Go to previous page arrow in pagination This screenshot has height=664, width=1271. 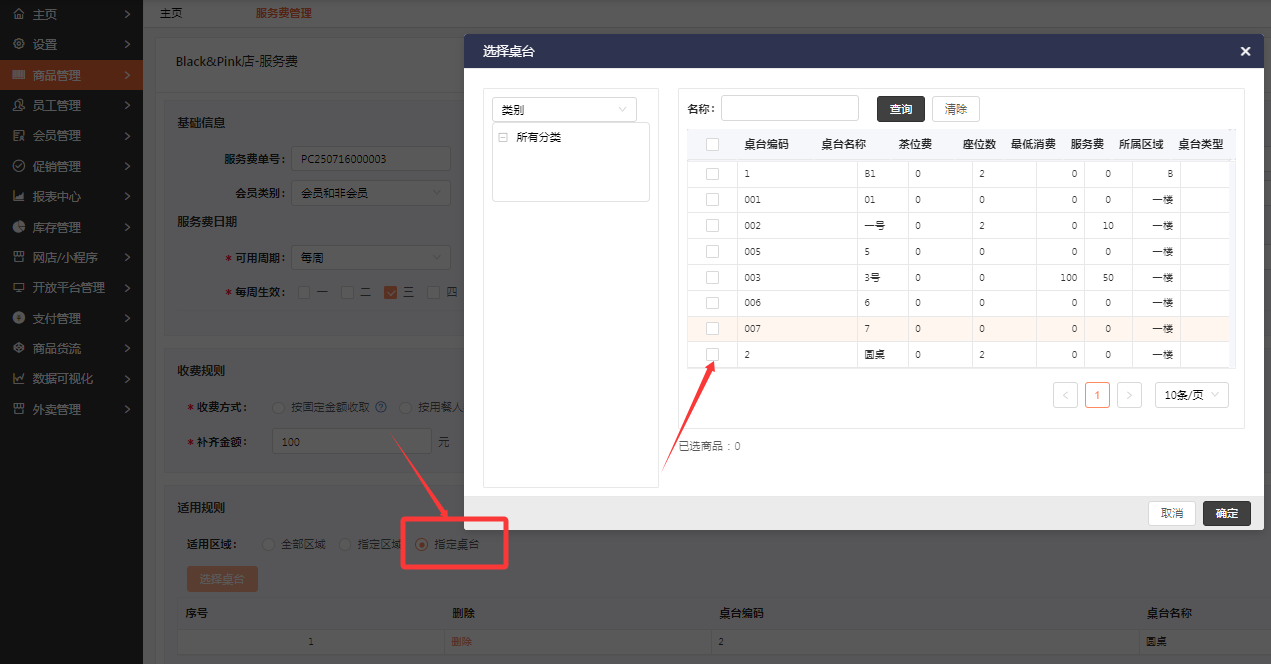tap(1065, 395)
